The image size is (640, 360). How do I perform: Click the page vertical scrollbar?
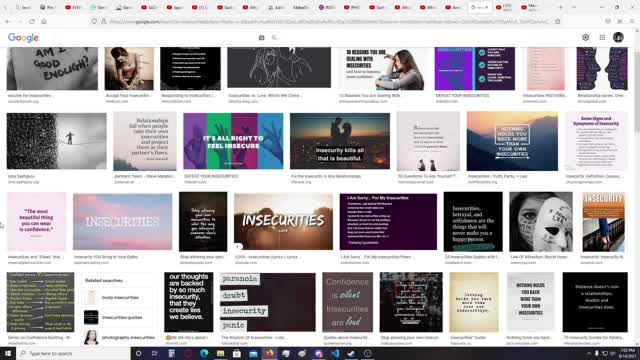point(637,195)
